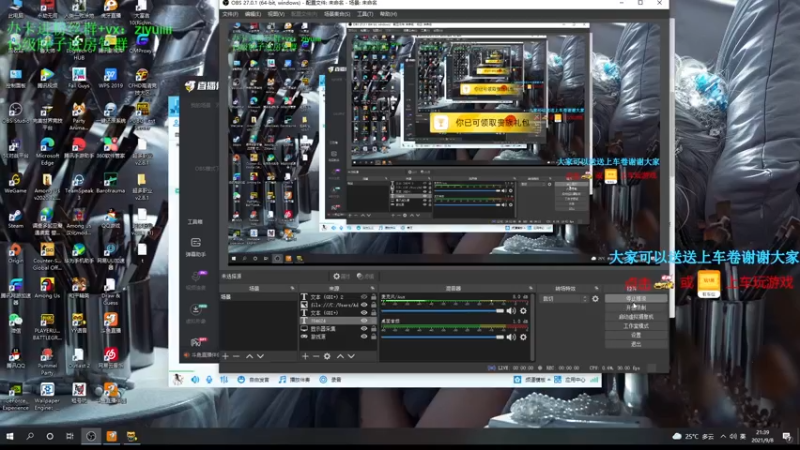800x450 pixels.
Task: Open scene transition properties gear icon
Action: (x=596, y=298)
